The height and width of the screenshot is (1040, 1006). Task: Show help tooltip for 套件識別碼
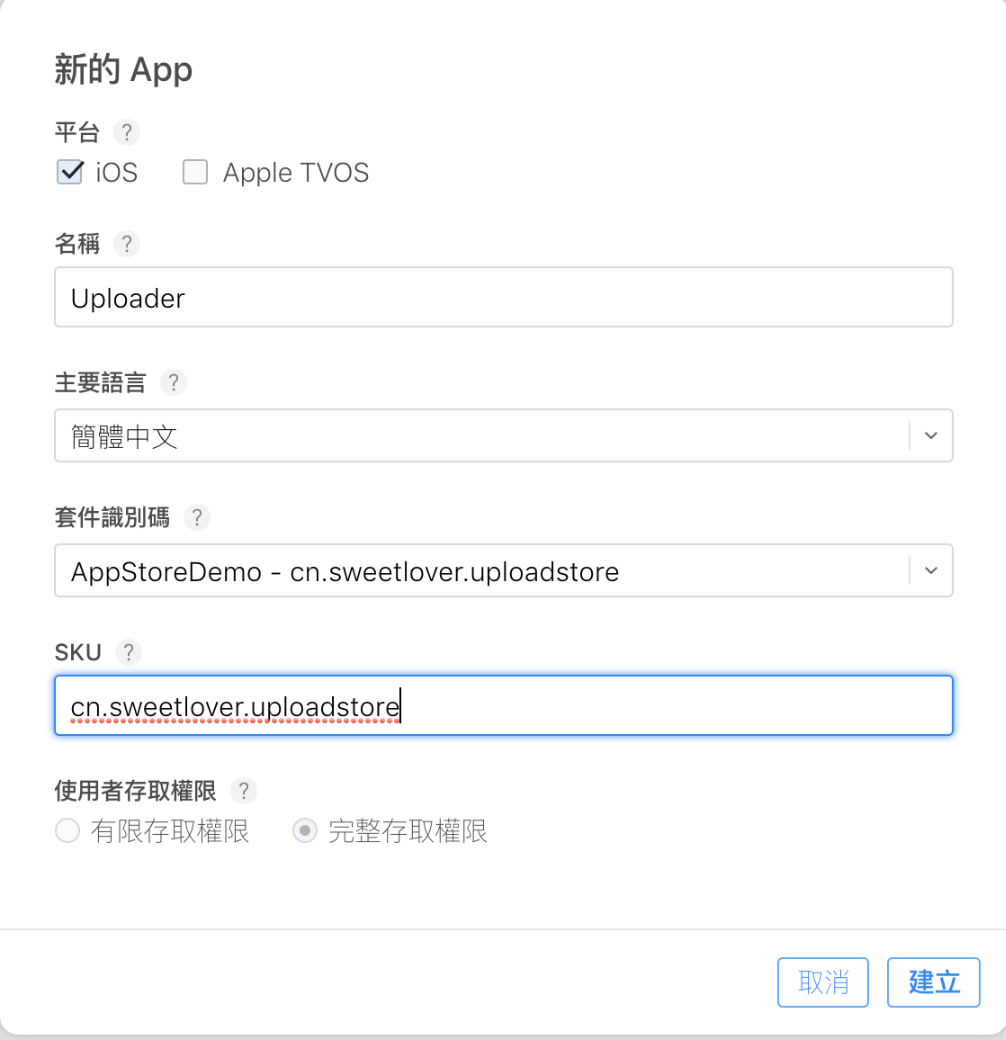click(196, 517)
